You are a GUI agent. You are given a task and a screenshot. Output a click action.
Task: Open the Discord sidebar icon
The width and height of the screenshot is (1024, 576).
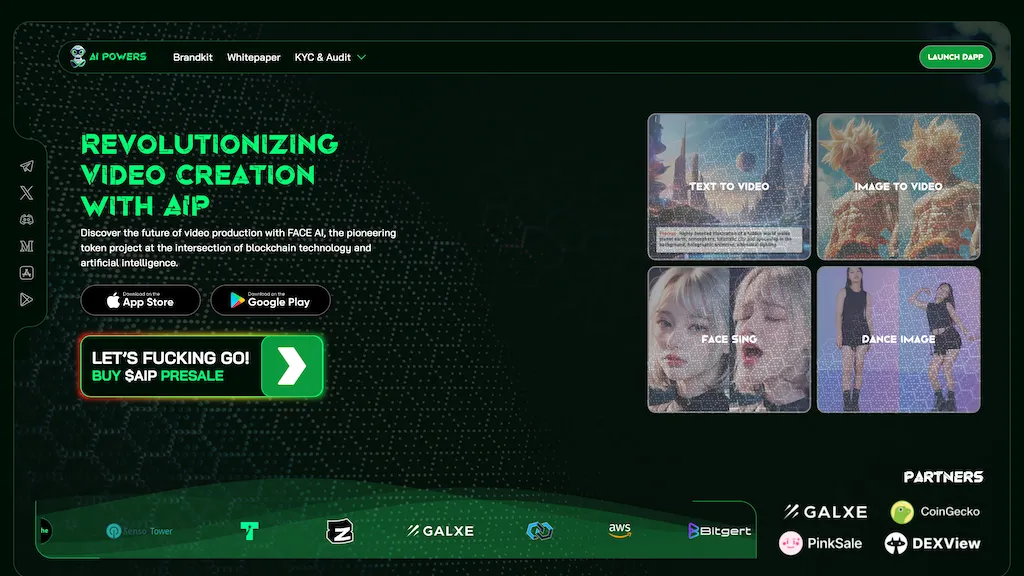26,219
